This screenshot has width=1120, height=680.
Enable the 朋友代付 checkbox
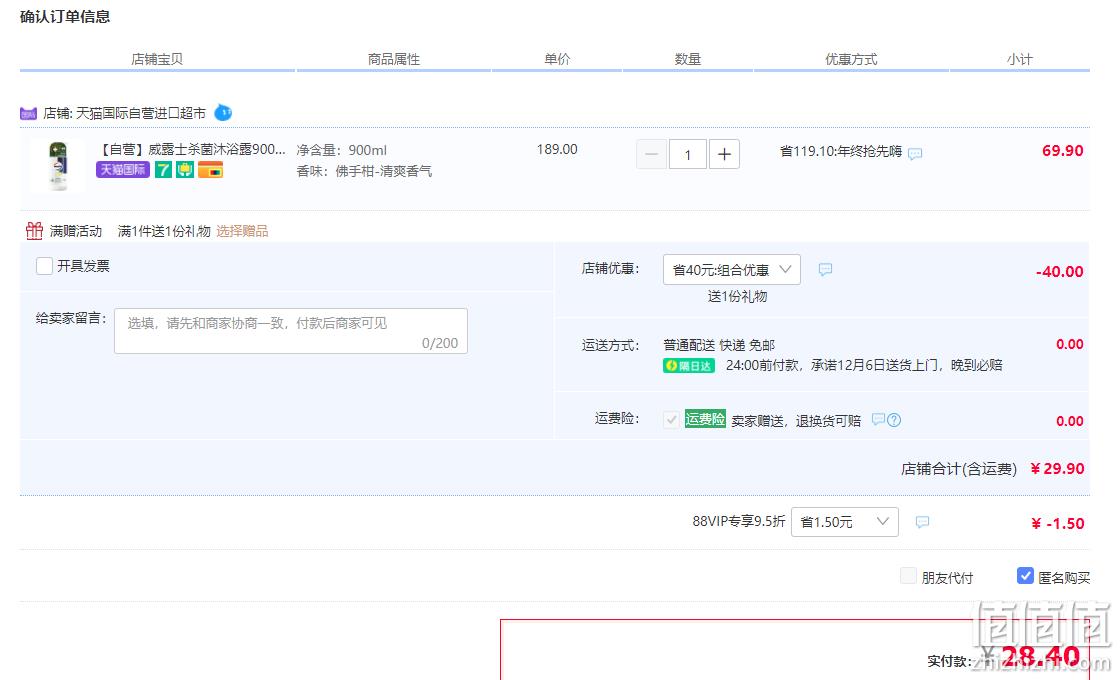click(909, 576)
